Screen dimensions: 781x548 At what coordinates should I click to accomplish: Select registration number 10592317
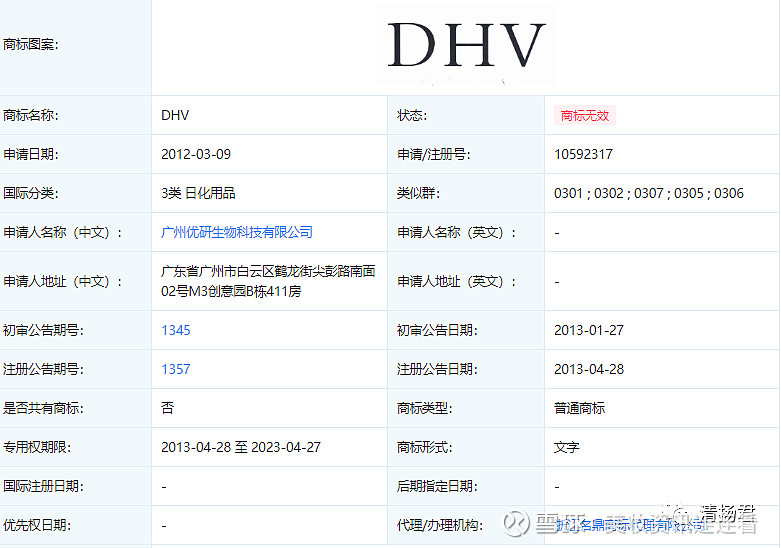click(583, 154)
